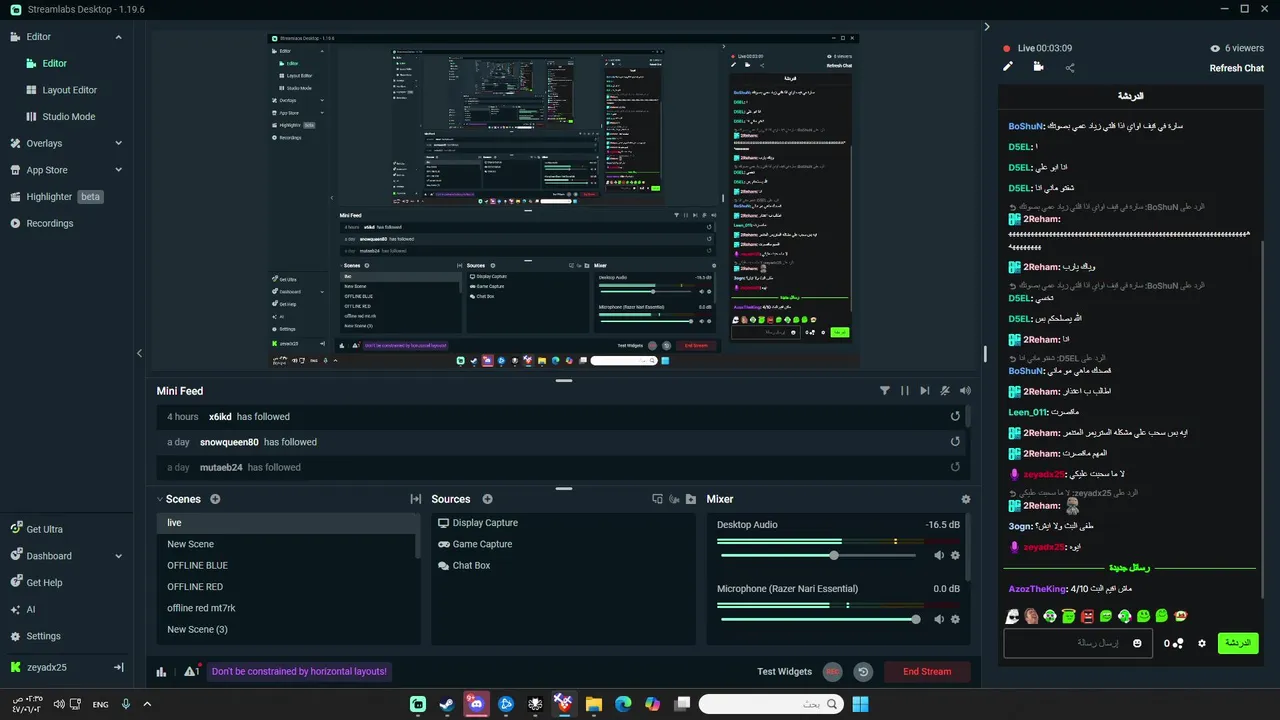Replay the x6ikd follow alert
The image size is (1280, 720).
(955, 416)
